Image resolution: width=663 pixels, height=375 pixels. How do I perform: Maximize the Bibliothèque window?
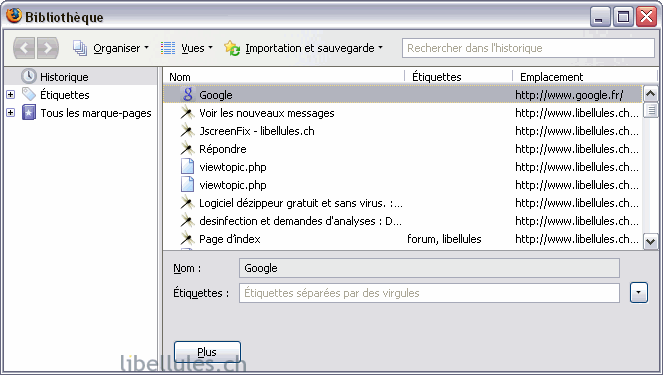pyautogui.click(x=623, y=17)
